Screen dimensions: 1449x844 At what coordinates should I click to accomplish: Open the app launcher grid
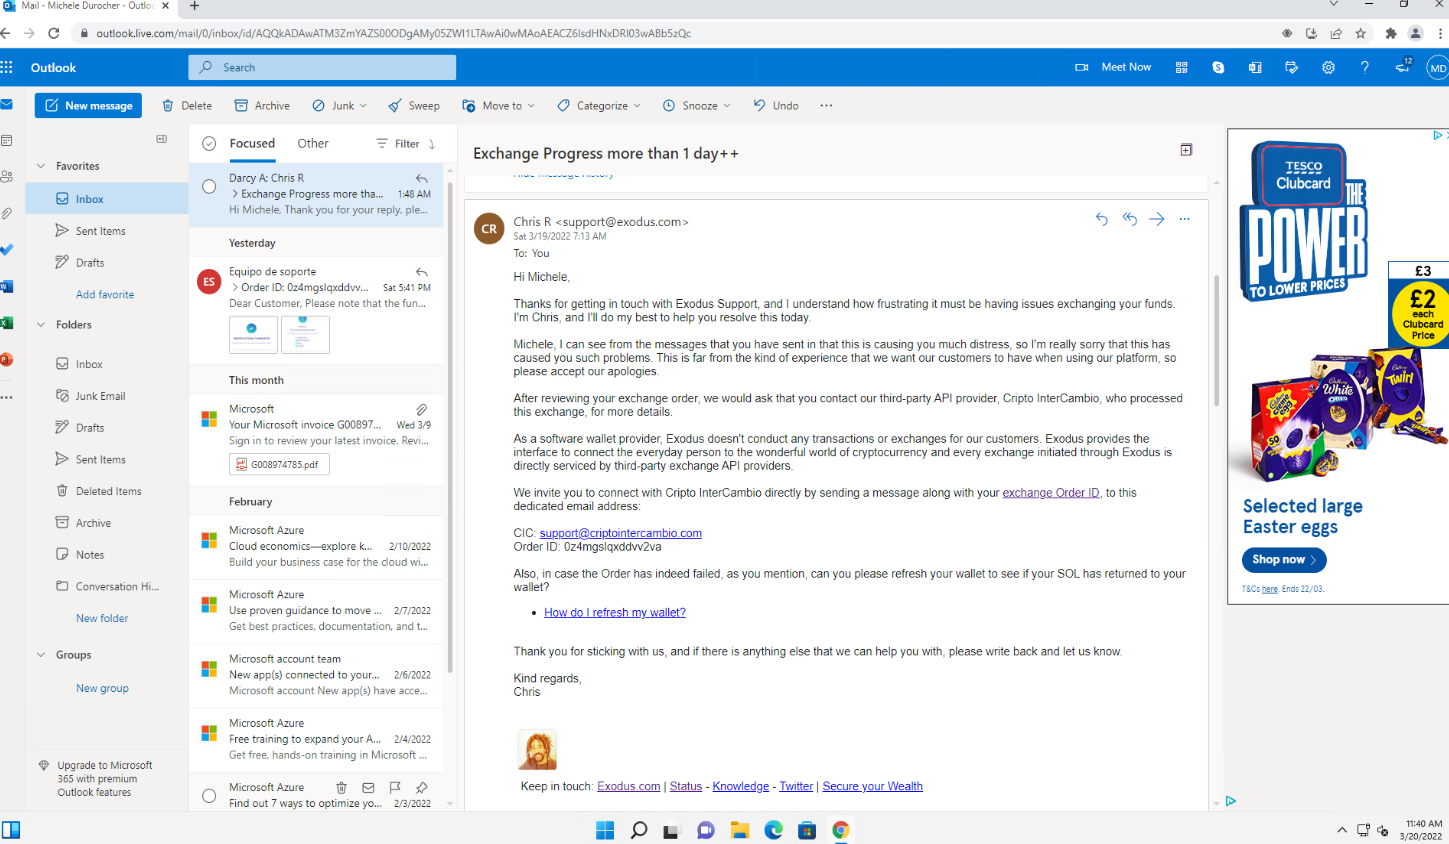tap(7, 67)
